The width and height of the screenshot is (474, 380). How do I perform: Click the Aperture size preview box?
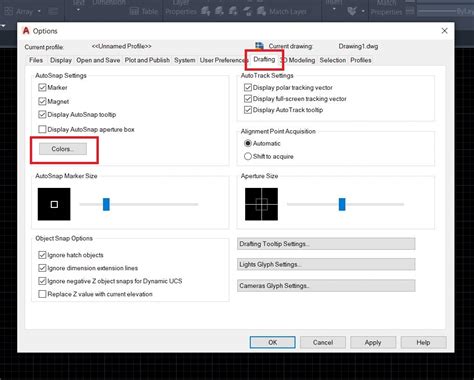tap(261, 204)
